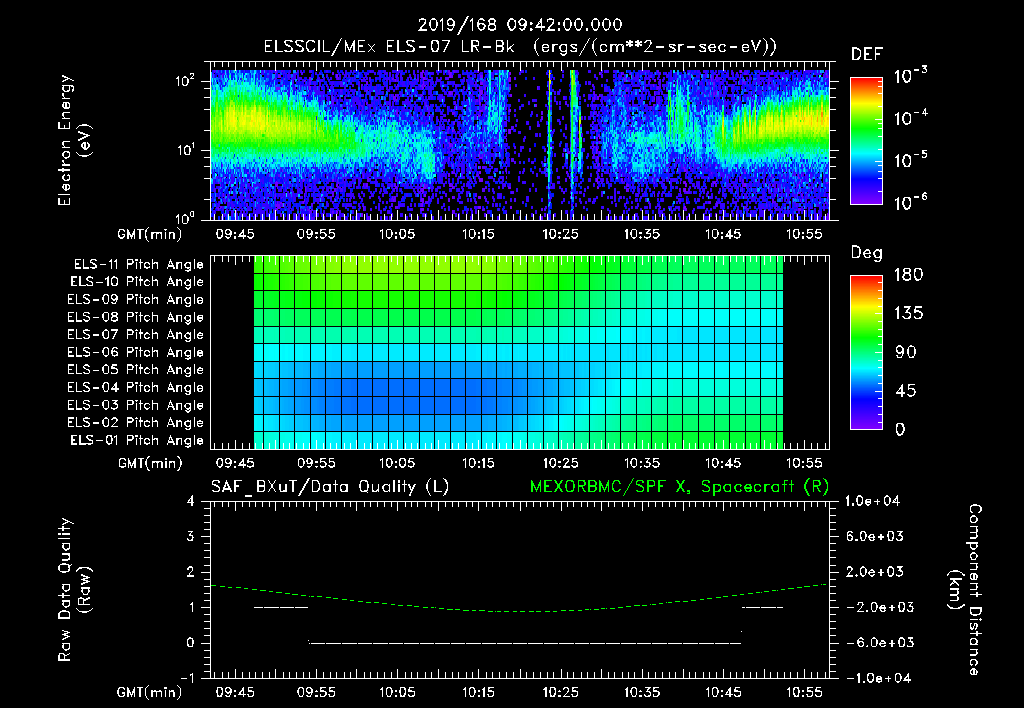The height and width of the screenshot is (708, 1024).
Task: Click the timestamp title 2019/168 09:42:00.000
Action: (x=520, y=25)
